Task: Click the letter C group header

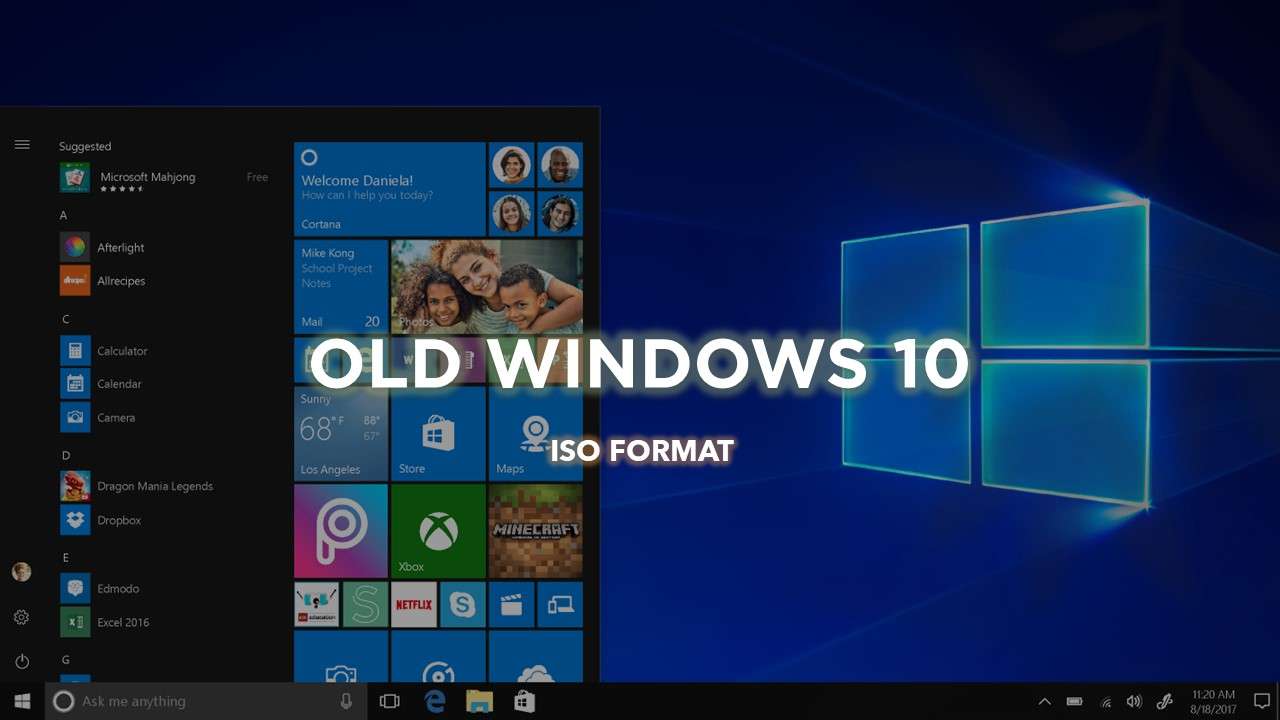Action: pyautogui.click(x=65, y=319)
